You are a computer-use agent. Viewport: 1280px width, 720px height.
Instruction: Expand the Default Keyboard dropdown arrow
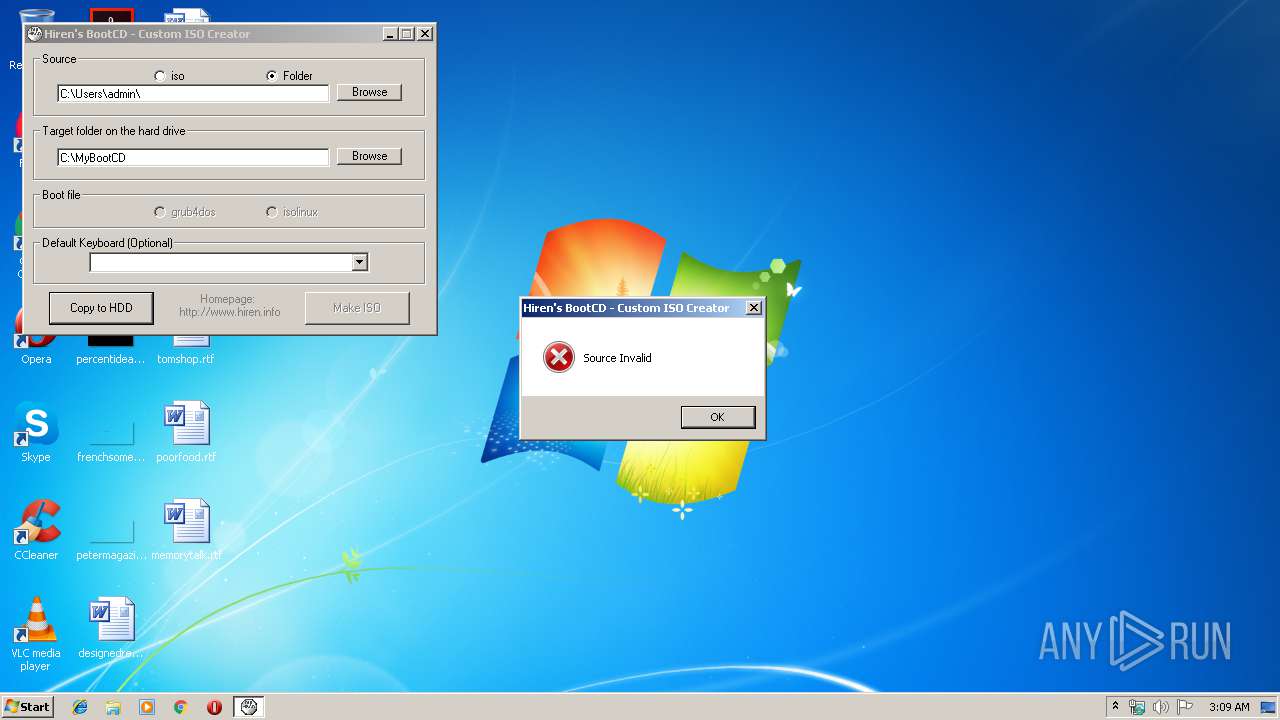tap(359, 263)
